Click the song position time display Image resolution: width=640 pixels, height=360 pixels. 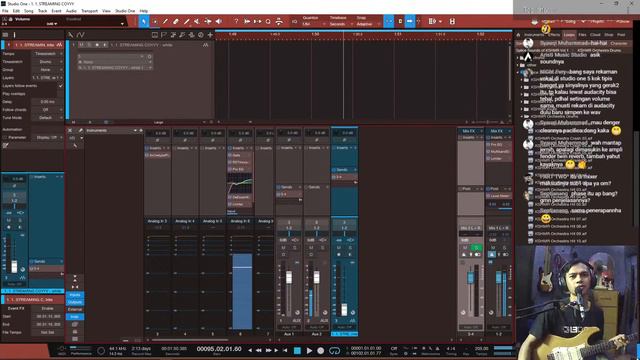[219, 349]
